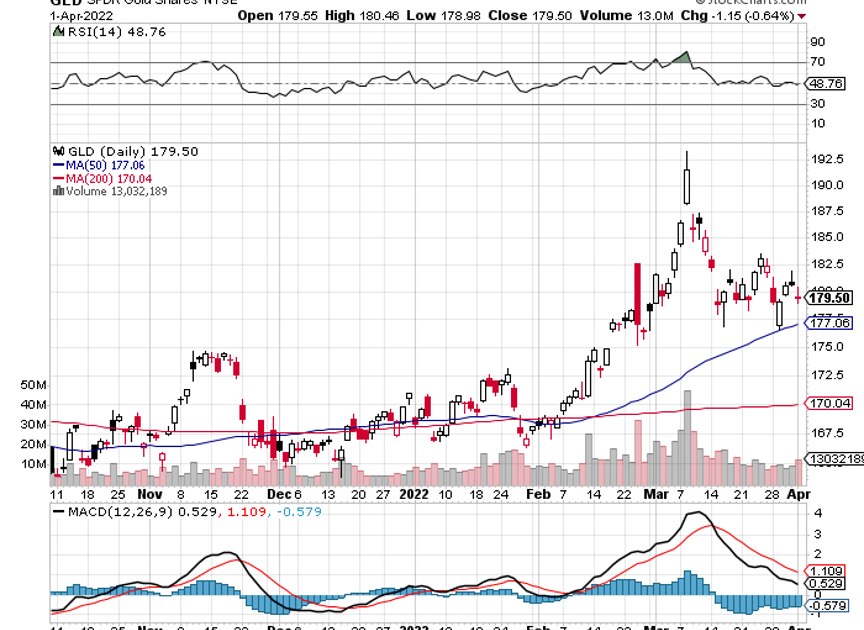The width and height of the screenshot is (864, 630).
Task: Click the 175.0 price axis label
Action: click(827, 347)
